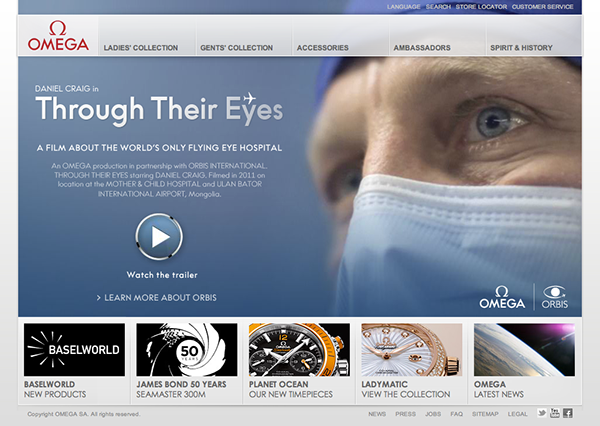Image resolution: width=600 pixels, height=426 pixels.
Task: Click the Watch the trailer text
Action: [162, 275]
